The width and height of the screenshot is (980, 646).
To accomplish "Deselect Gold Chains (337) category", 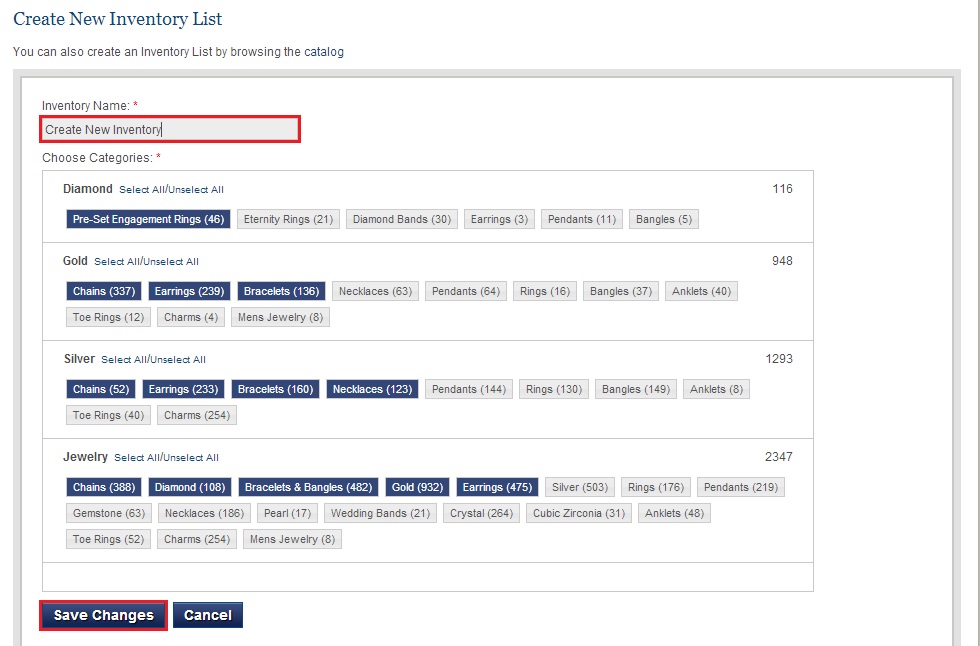I will [x=104, y=291].
